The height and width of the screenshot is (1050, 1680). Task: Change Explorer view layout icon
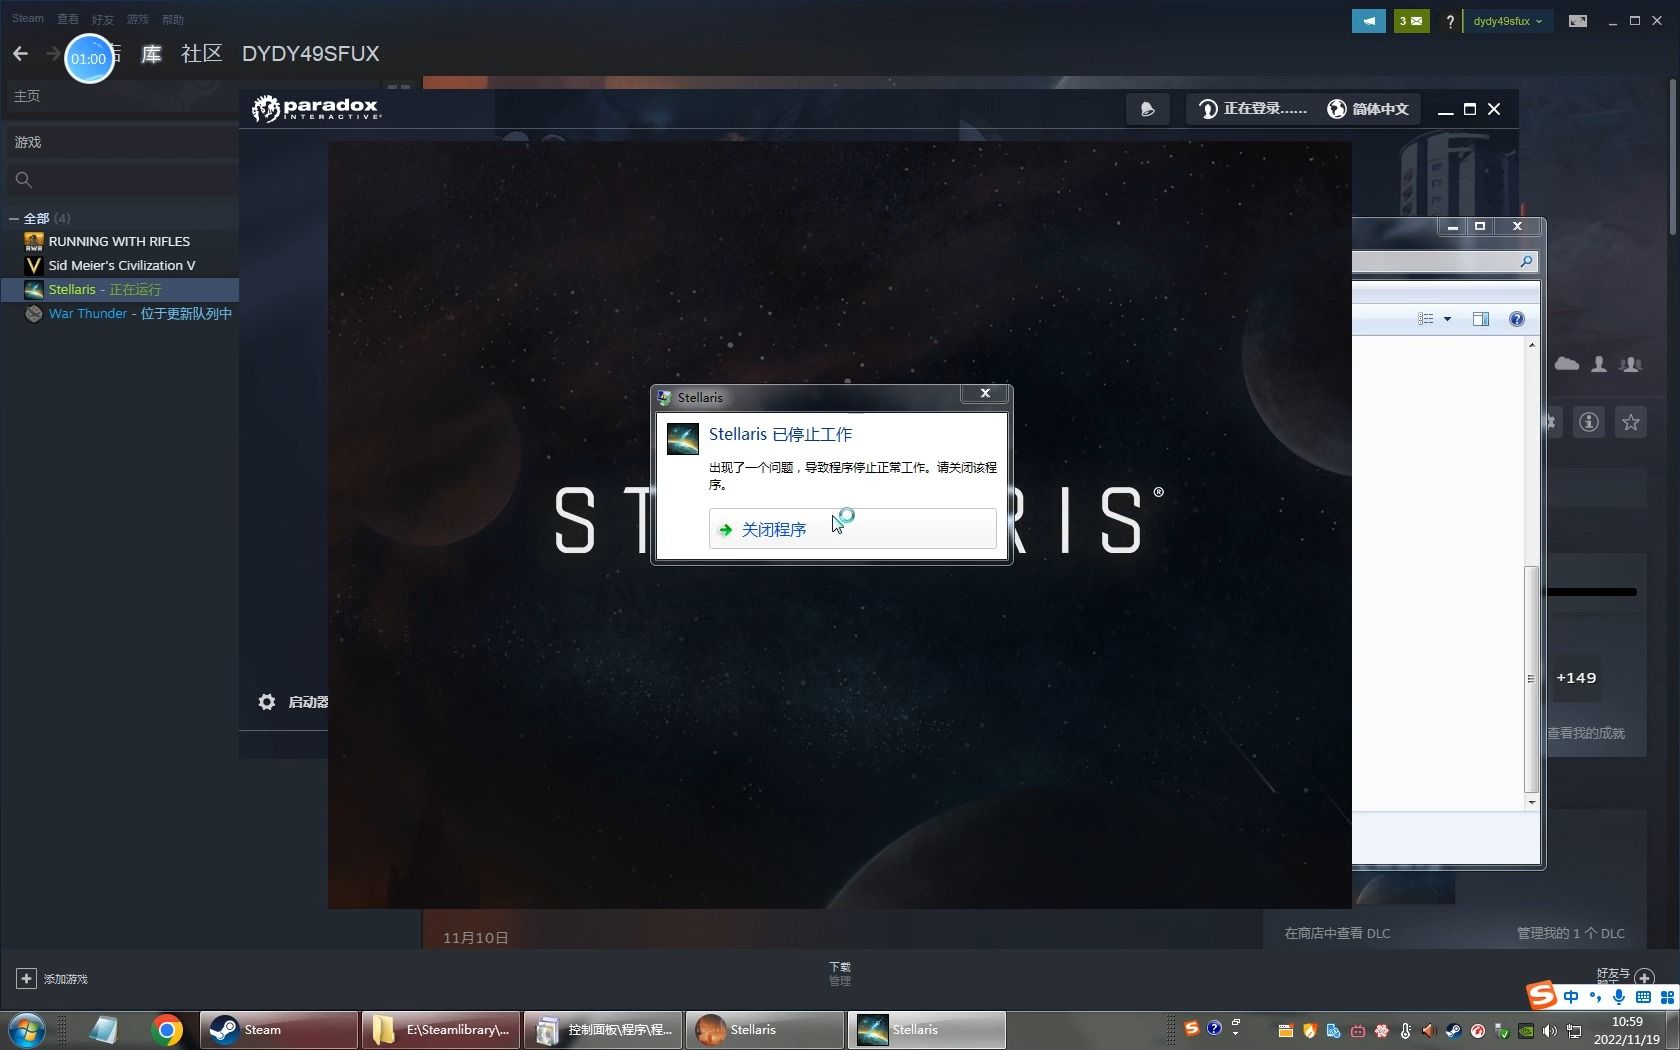pos(1426,319)
